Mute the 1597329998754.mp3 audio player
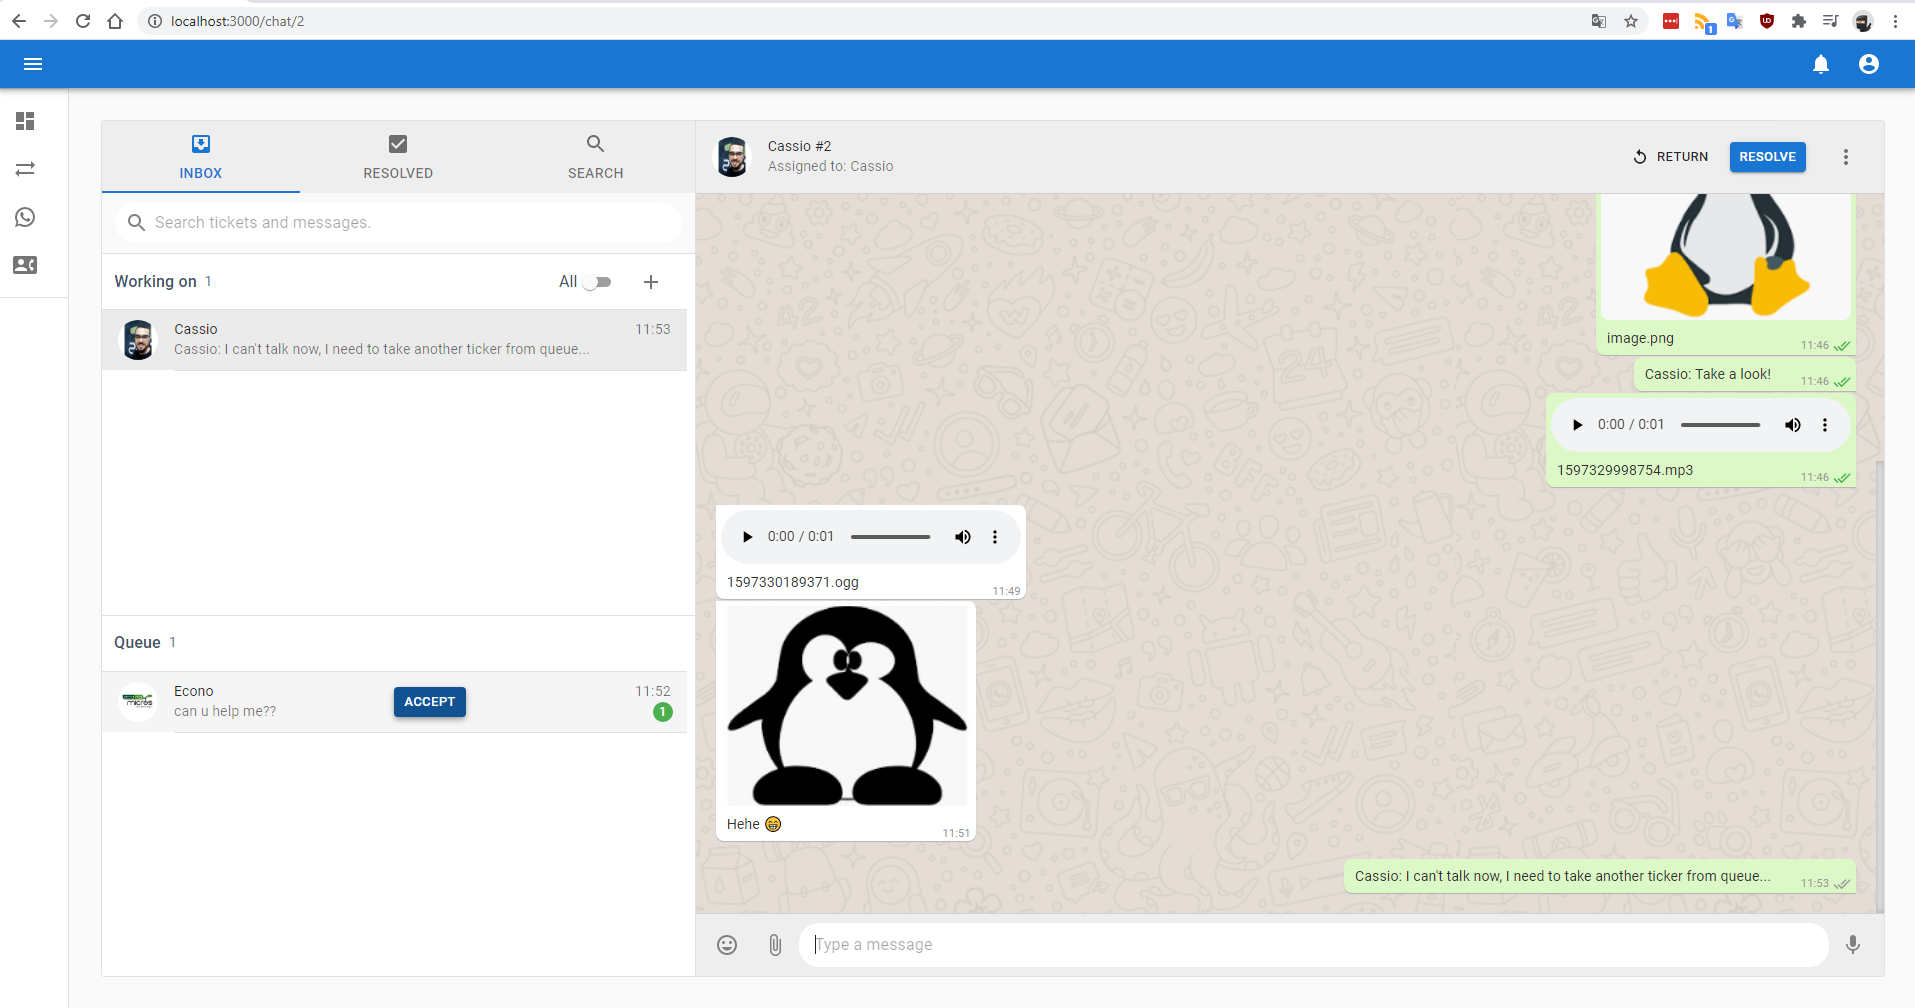Image resolution: width=1915 pixels, height=1008 pixels. pyautogui.click(x=1792, y=425)
